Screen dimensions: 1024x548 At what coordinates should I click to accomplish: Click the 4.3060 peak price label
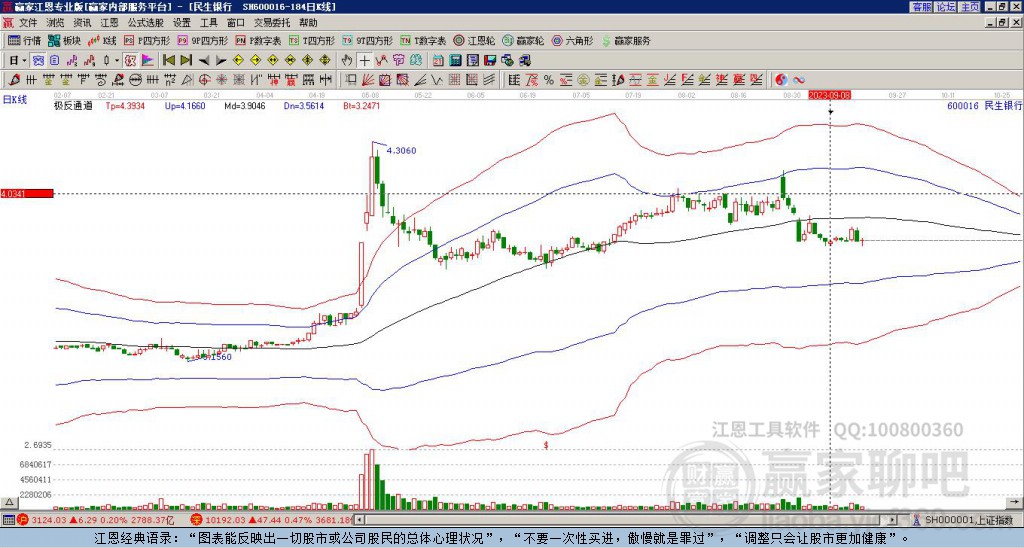pos(402,151)
